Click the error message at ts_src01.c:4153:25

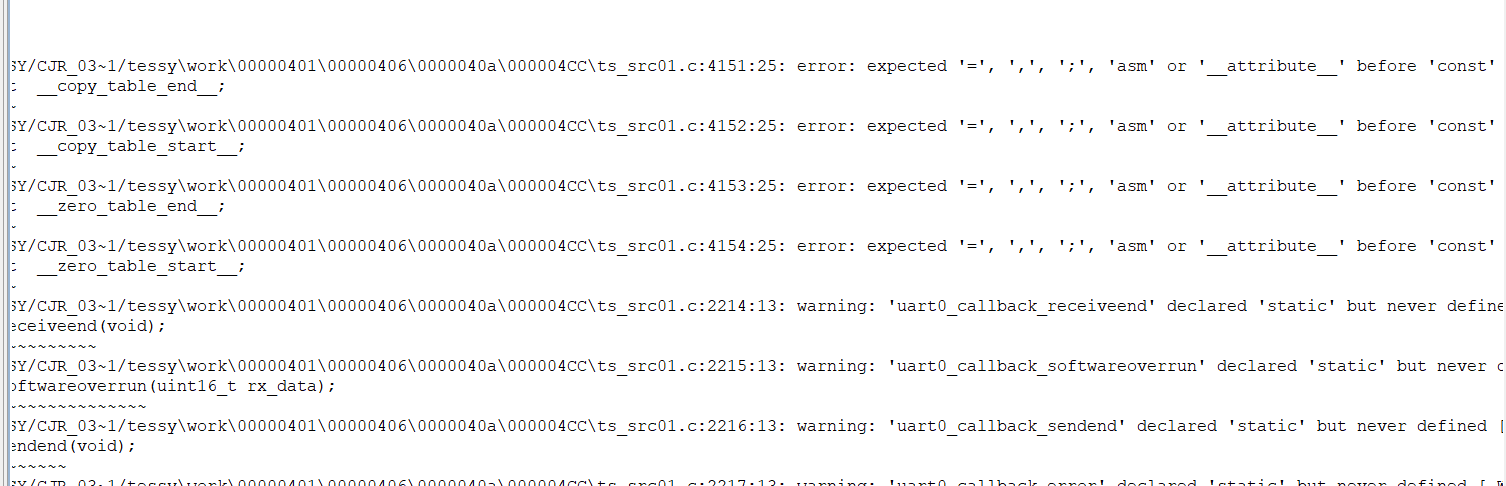tap(757, 186)
